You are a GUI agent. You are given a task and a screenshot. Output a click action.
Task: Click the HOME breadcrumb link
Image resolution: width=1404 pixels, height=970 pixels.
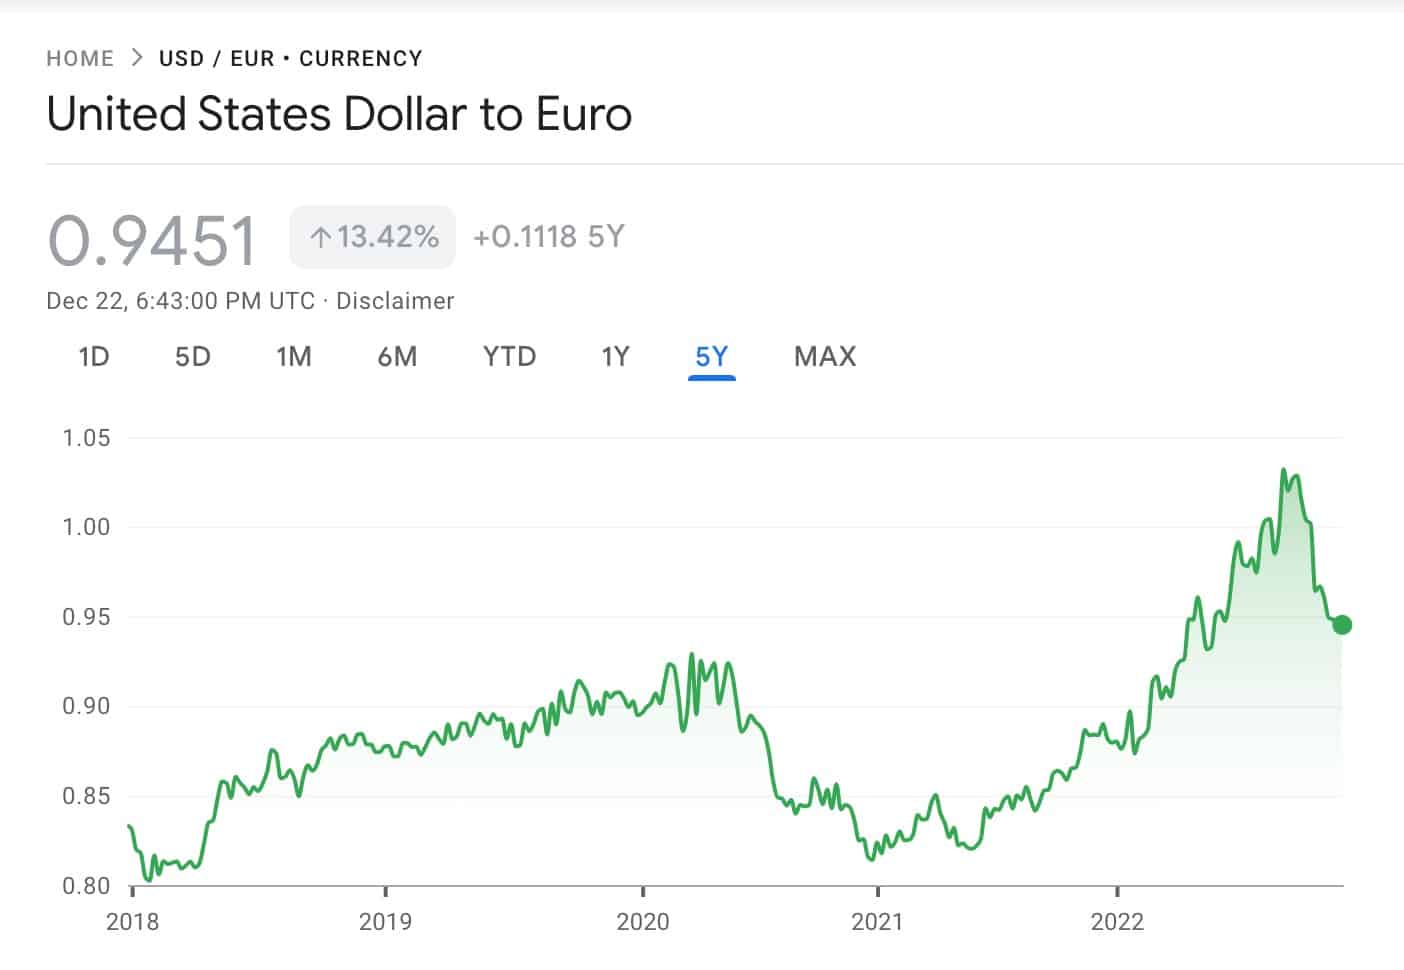pos(80,58)
